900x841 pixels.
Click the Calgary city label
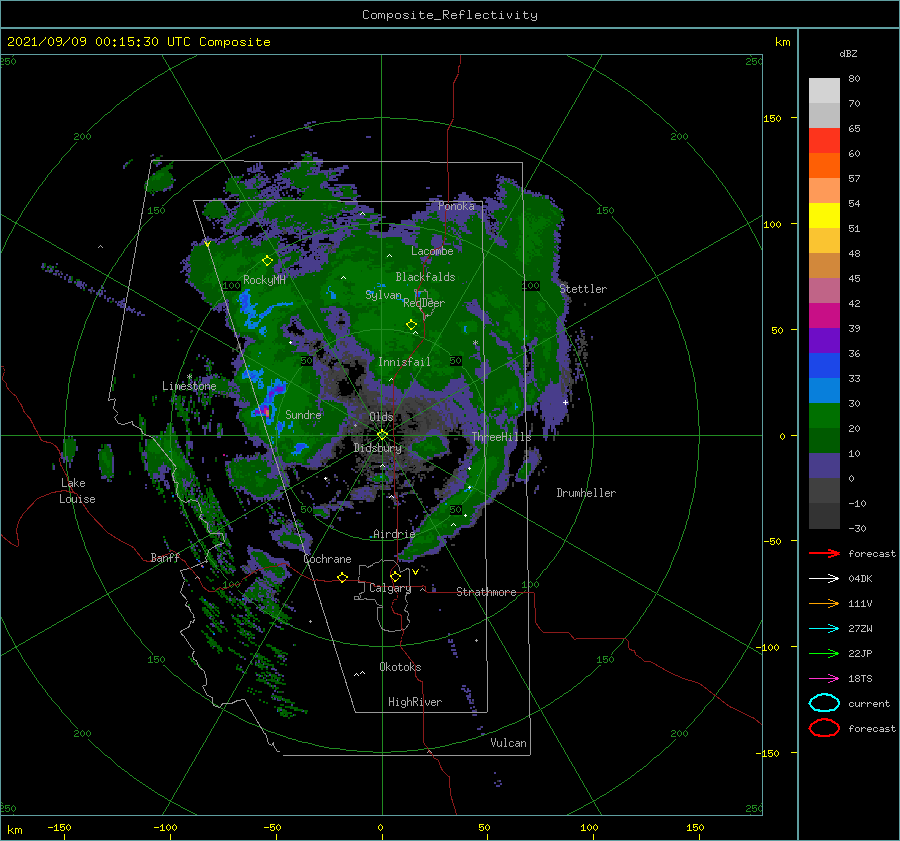(x=390, y=588)
